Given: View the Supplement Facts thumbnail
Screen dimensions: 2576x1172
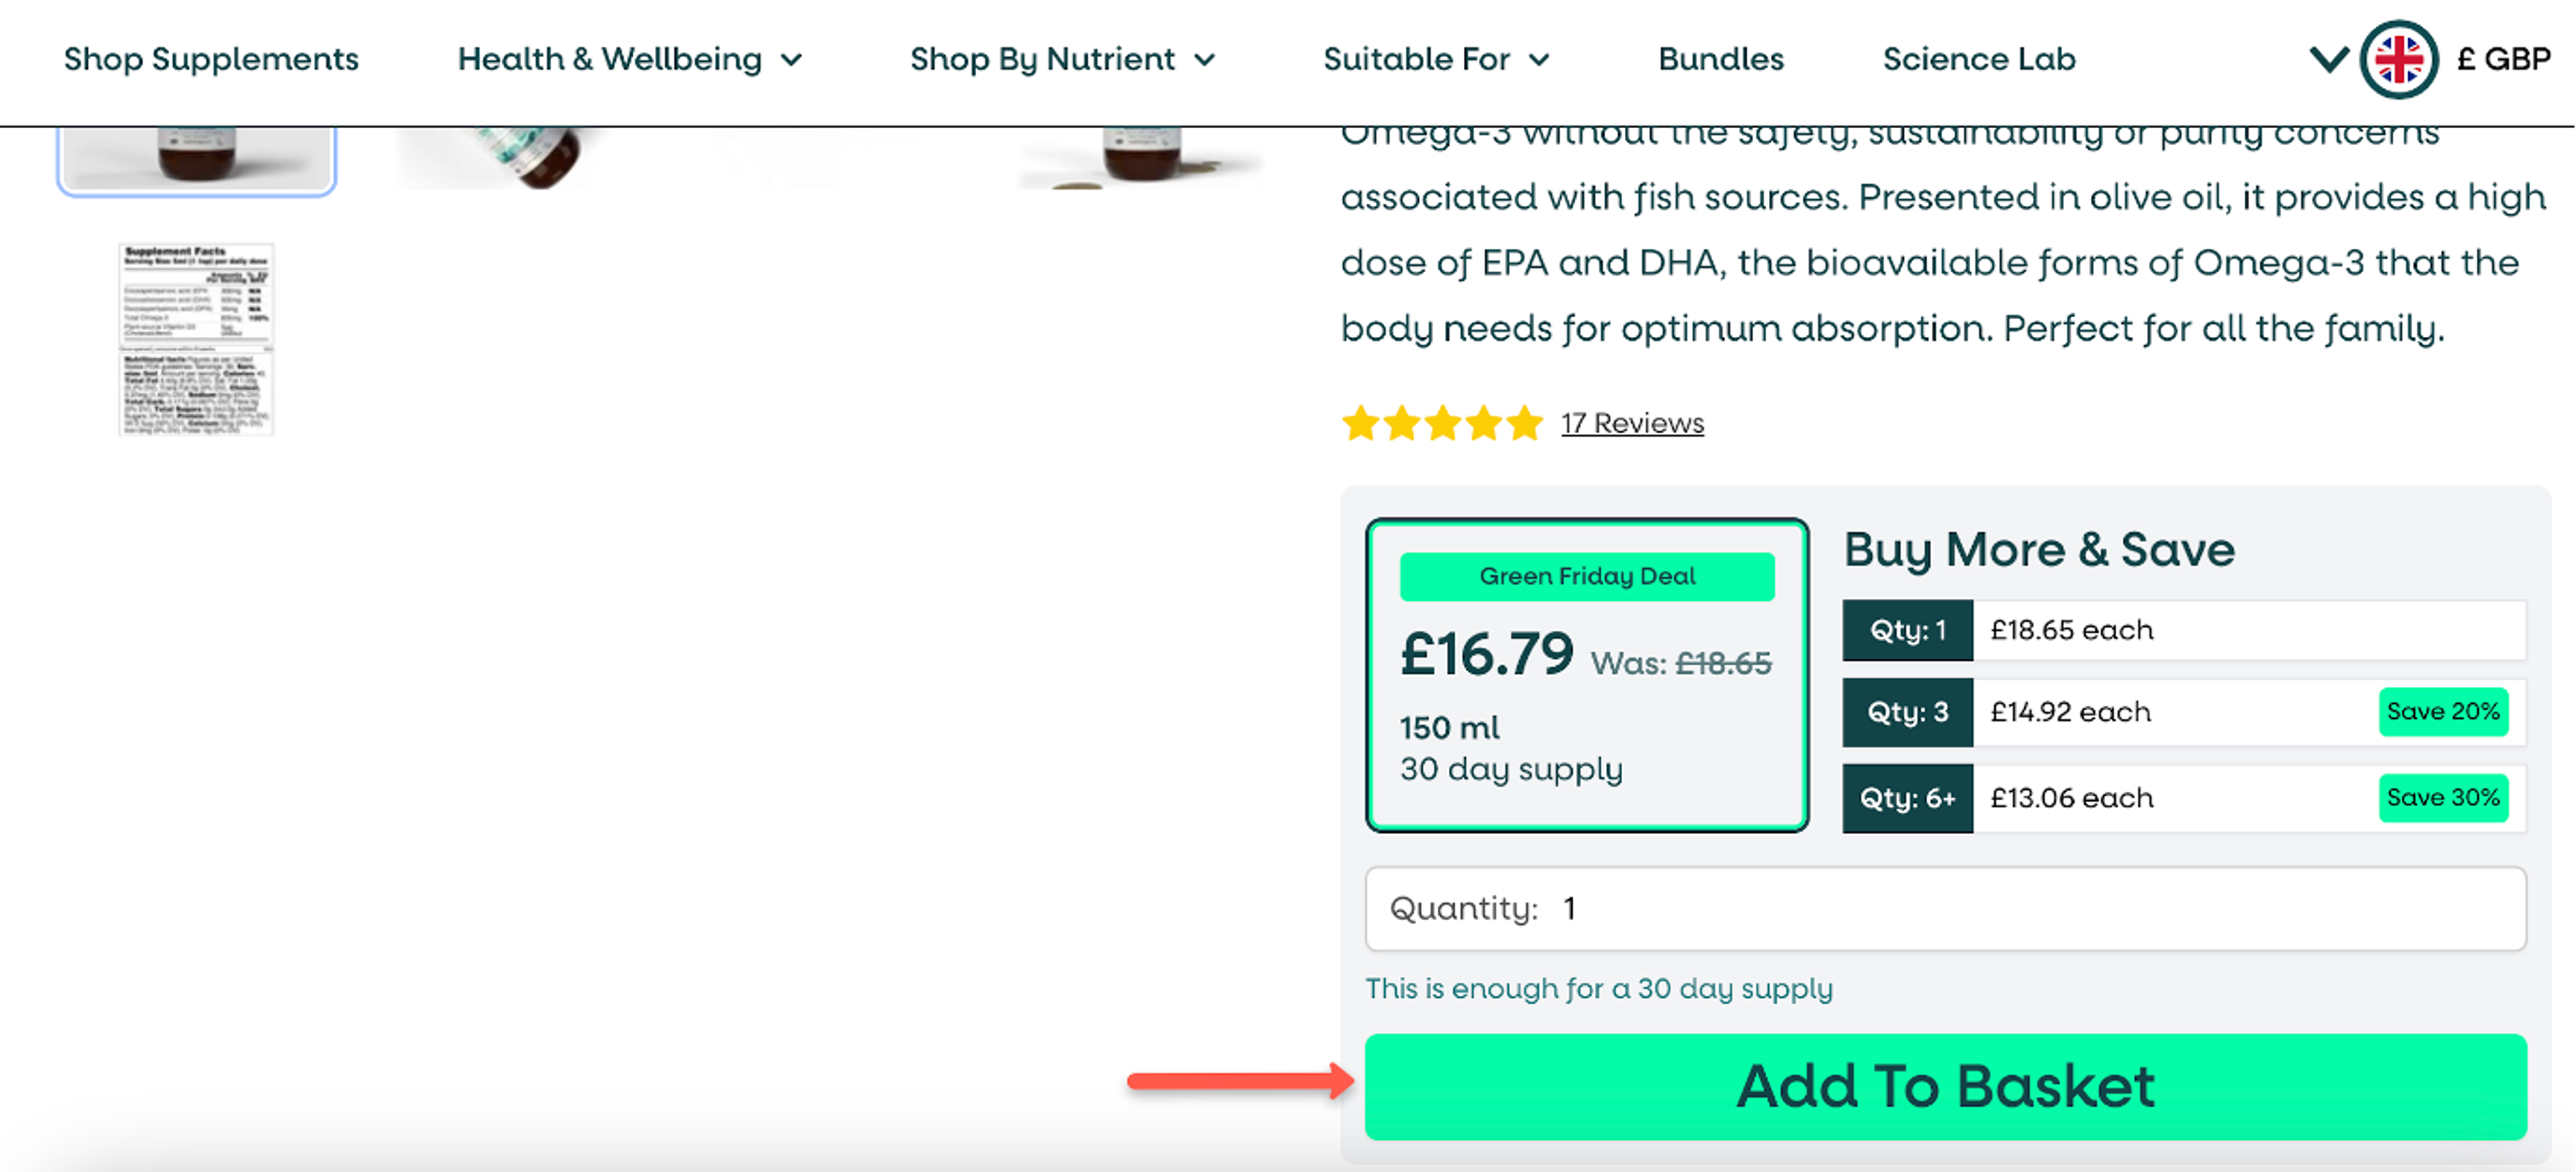Looking at the screenshot, I should point(196,340).
